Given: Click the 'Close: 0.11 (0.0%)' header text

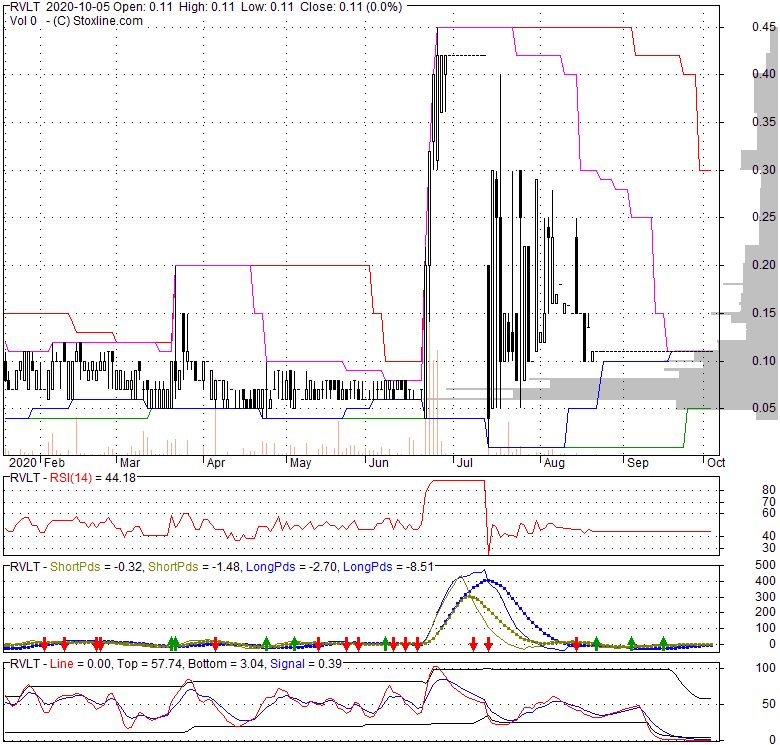Looking at the screenshot, I should tap(351, 7).
